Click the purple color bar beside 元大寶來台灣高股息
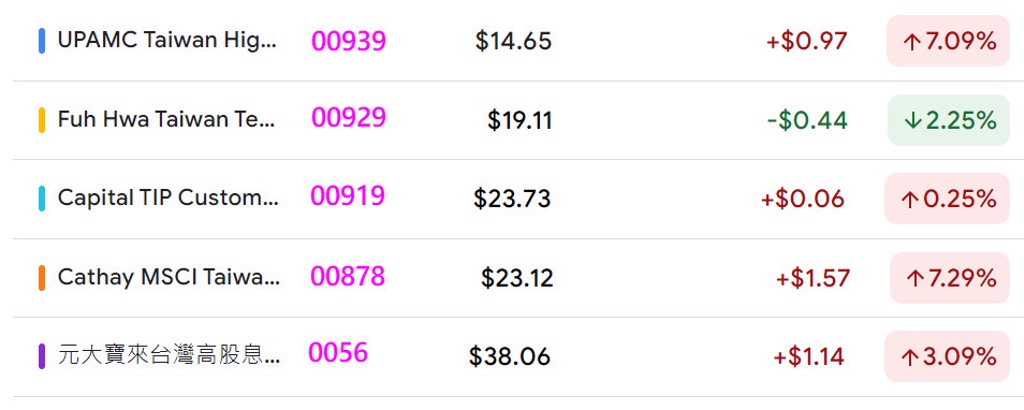The width and height of the screenshot is (1024, 410). point(41,355)
